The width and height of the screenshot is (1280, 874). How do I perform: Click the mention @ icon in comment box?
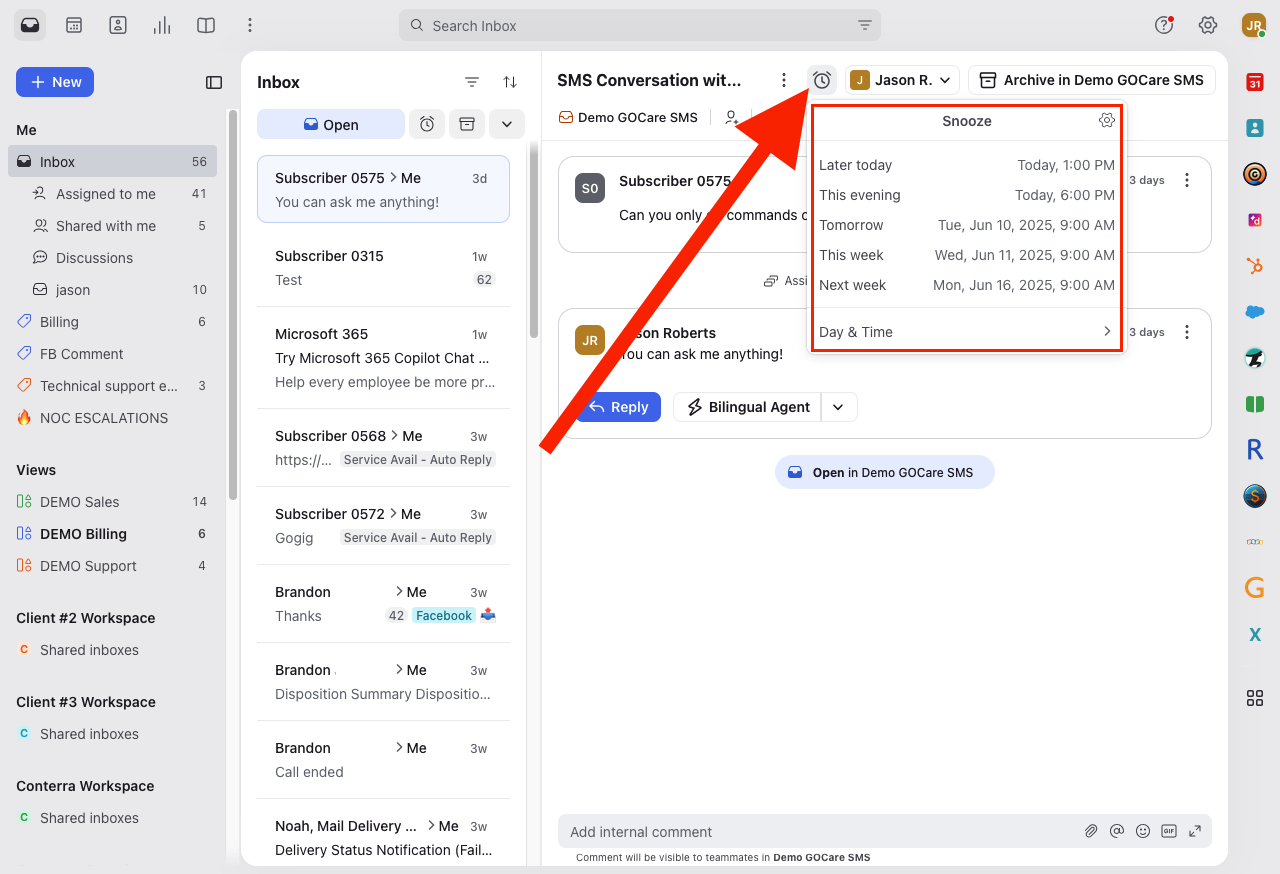pyautogui.click(x=1117, y=831)
